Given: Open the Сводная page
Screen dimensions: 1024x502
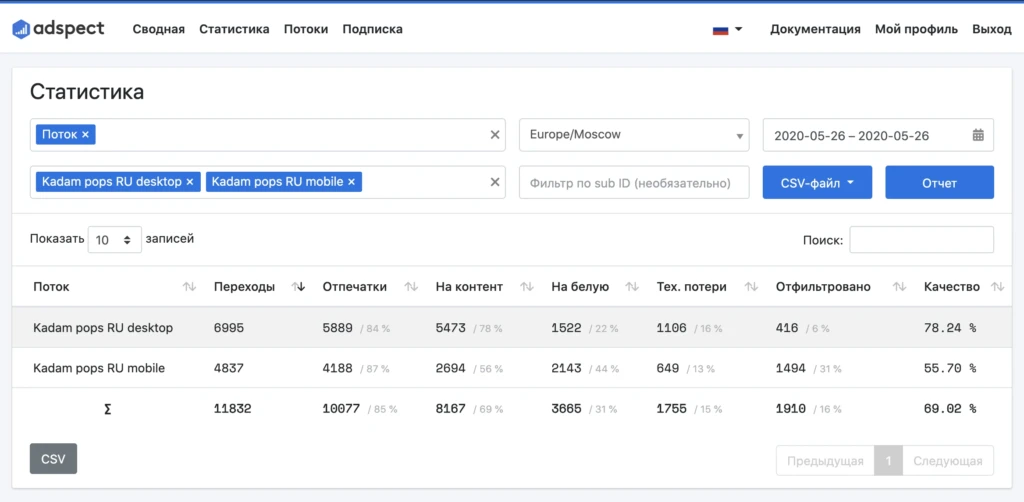Looking at the screenshot, I should coord(159,29).
